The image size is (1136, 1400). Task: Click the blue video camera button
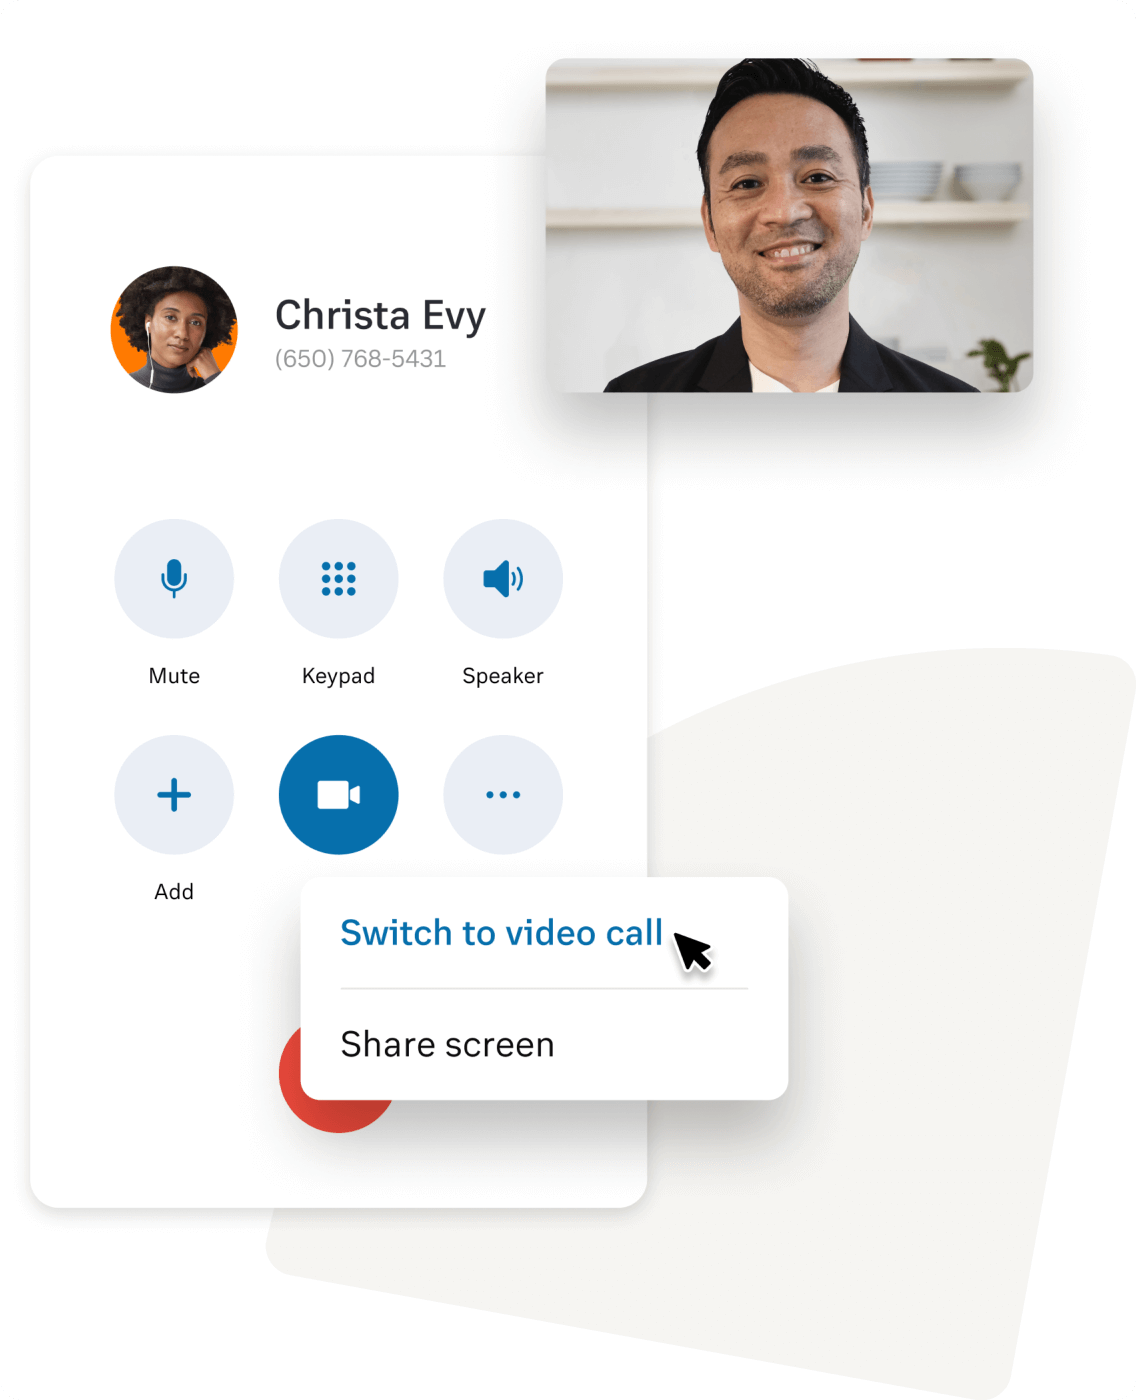click(x=338, y=795)
